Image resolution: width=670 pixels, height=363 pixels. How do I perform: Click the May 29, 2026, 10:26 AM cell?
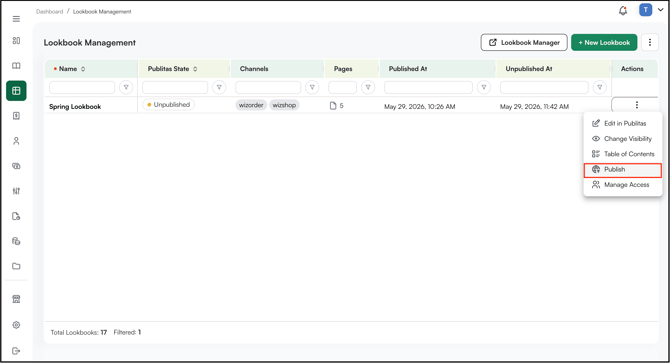point(420,106)
